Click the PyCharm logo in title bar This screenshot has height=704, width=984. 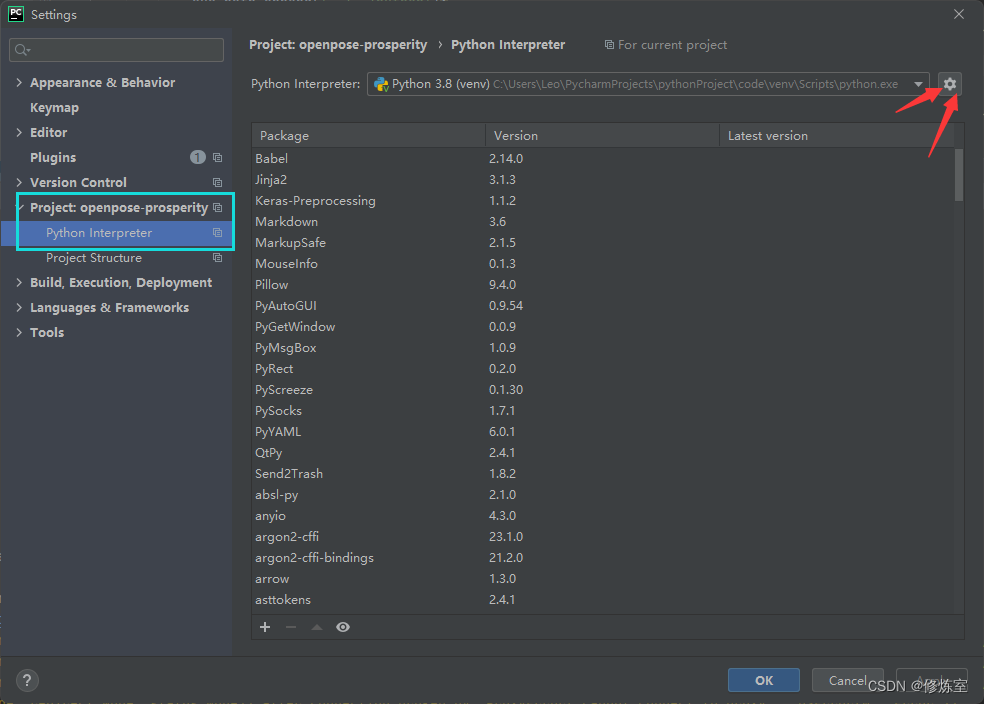(16, 14)
